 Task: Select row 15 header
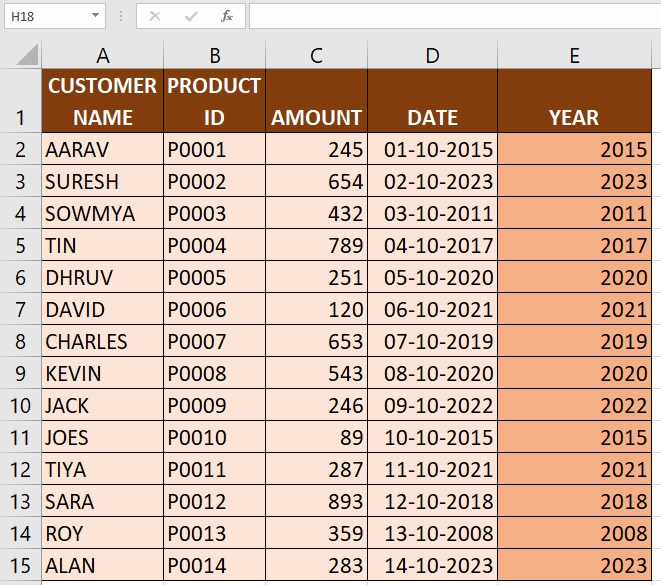pyautogui.click(x=20, y=566)
